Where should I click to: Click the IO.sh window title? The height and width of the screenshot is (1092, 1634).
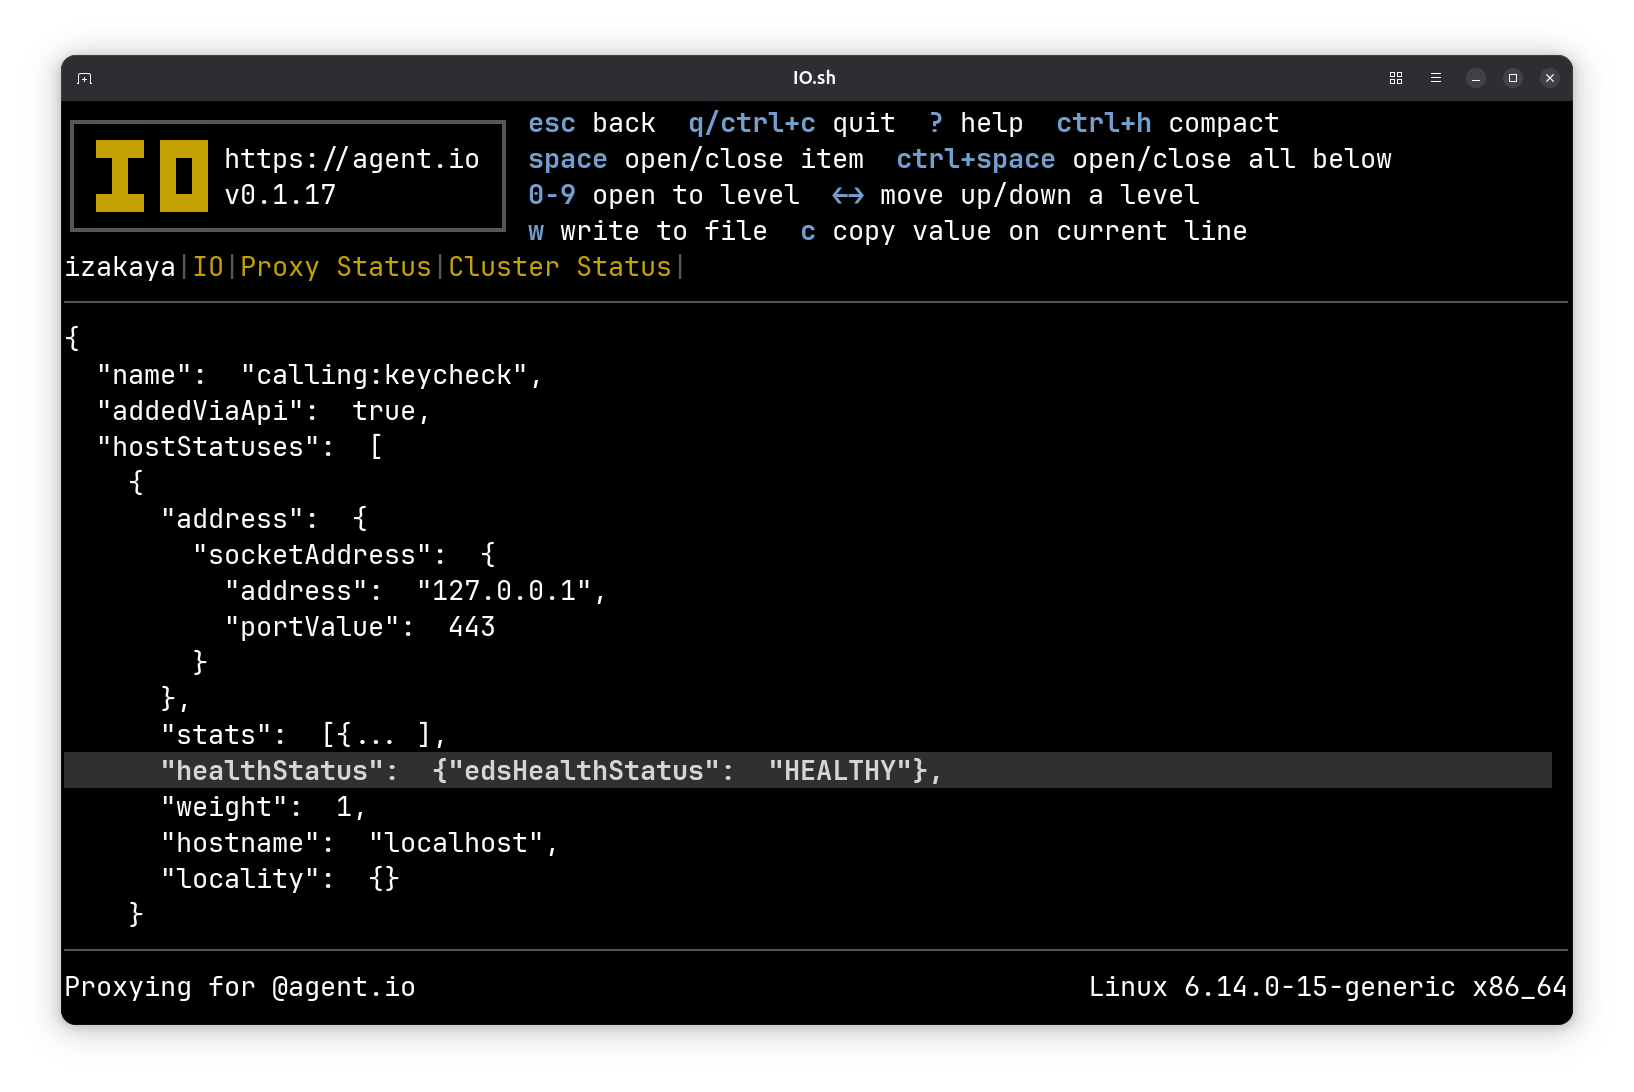[814, 78]
